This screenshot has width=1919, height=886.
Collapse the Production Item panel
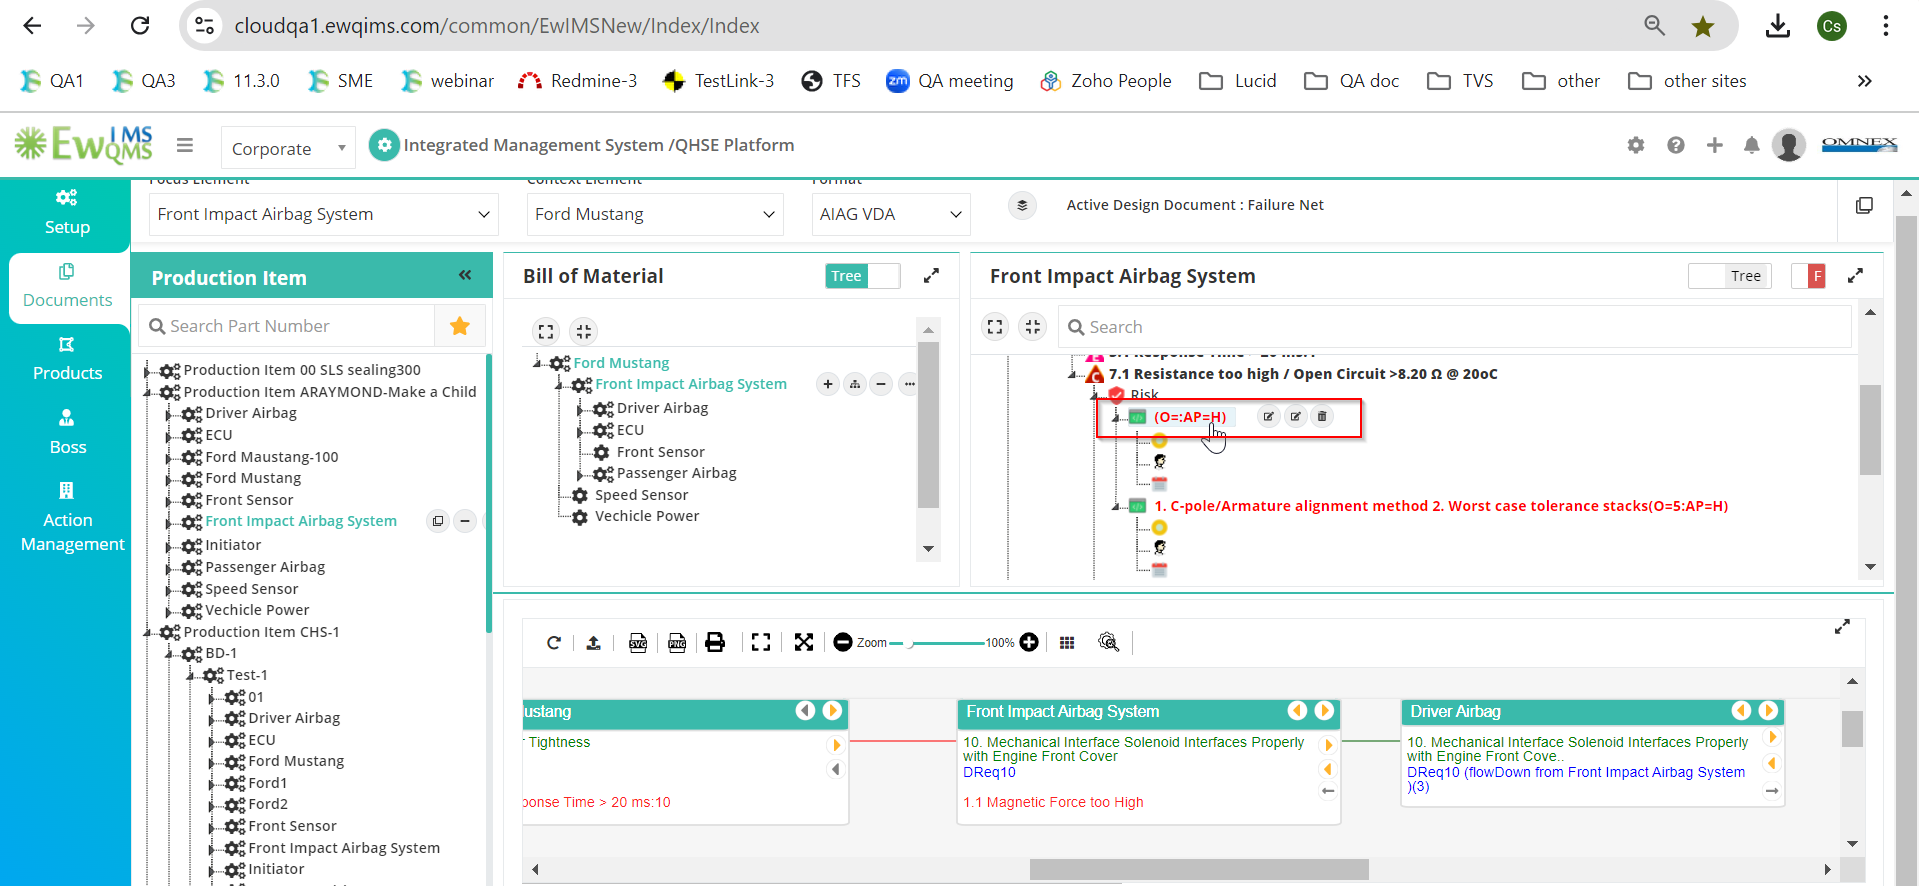click(465, 275)
